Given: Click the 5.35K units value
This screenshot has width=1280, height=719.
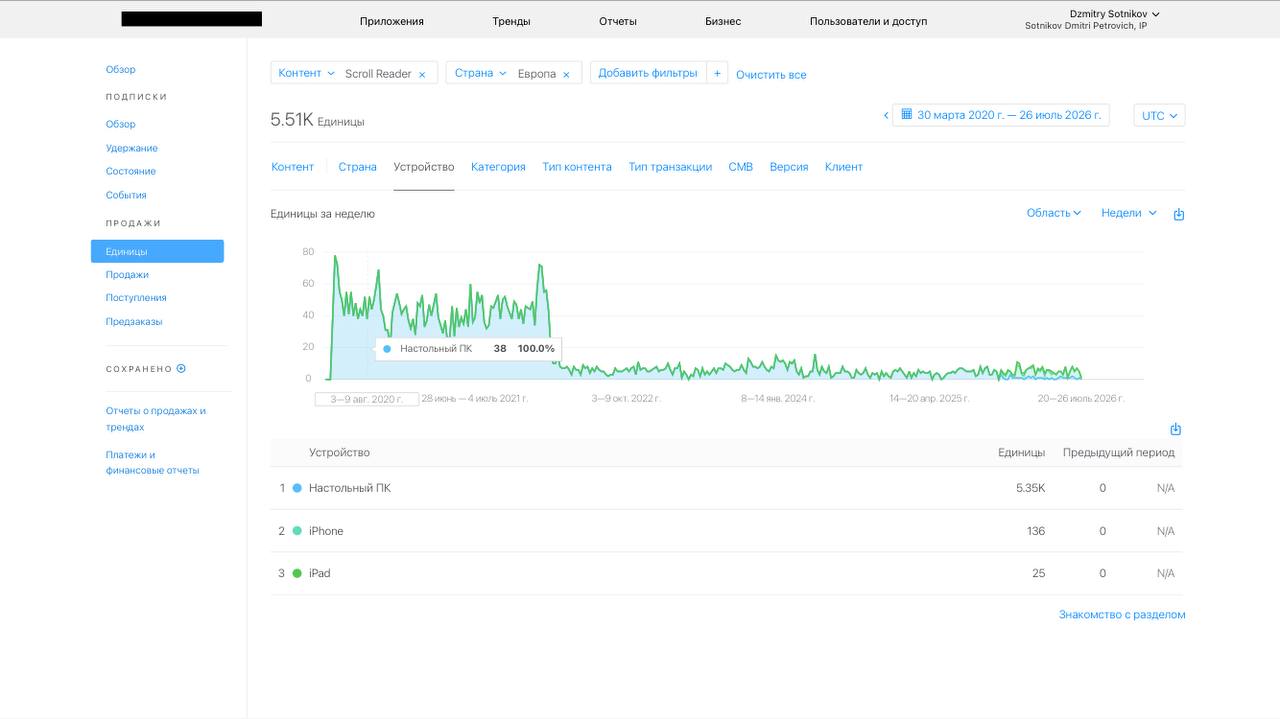Looking at the screenshot, I should (x=1030, y=488).
